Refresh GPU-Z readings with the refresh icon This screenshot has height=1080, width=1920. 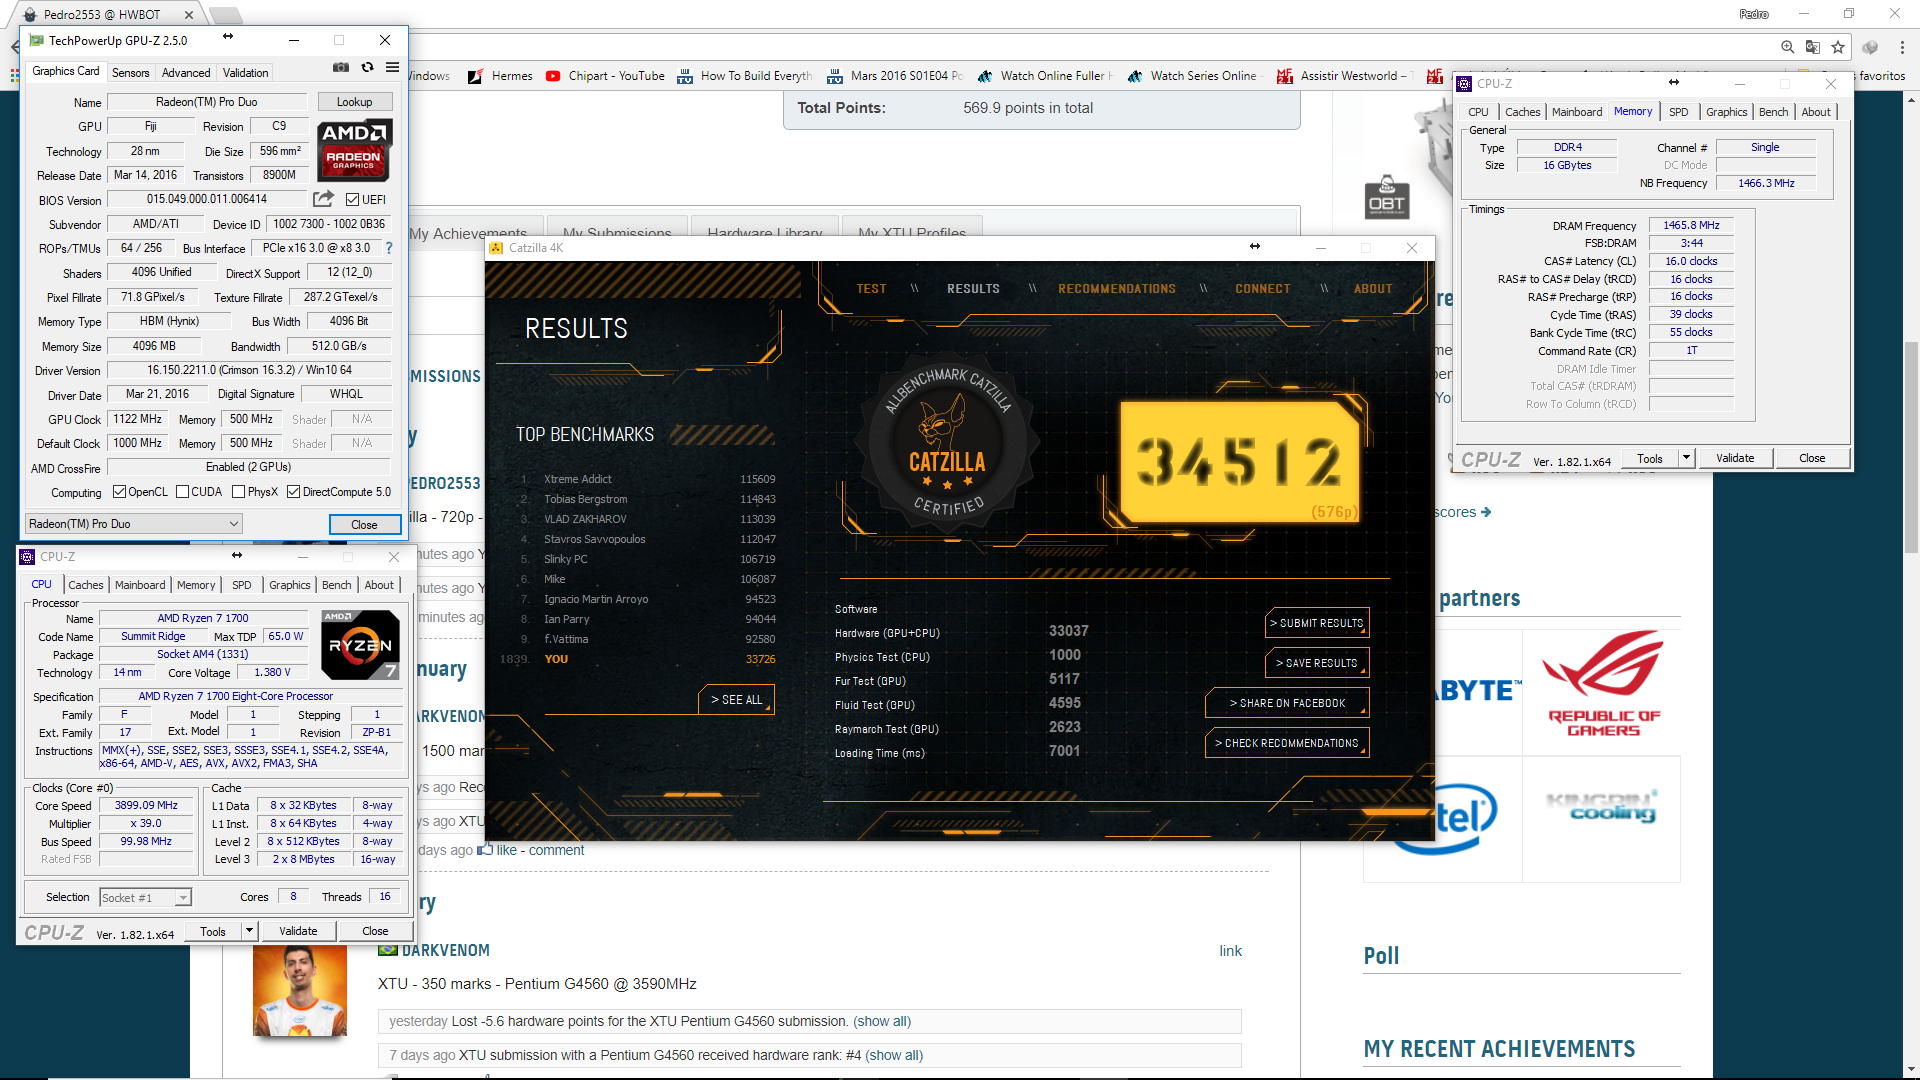click(367, 68)
